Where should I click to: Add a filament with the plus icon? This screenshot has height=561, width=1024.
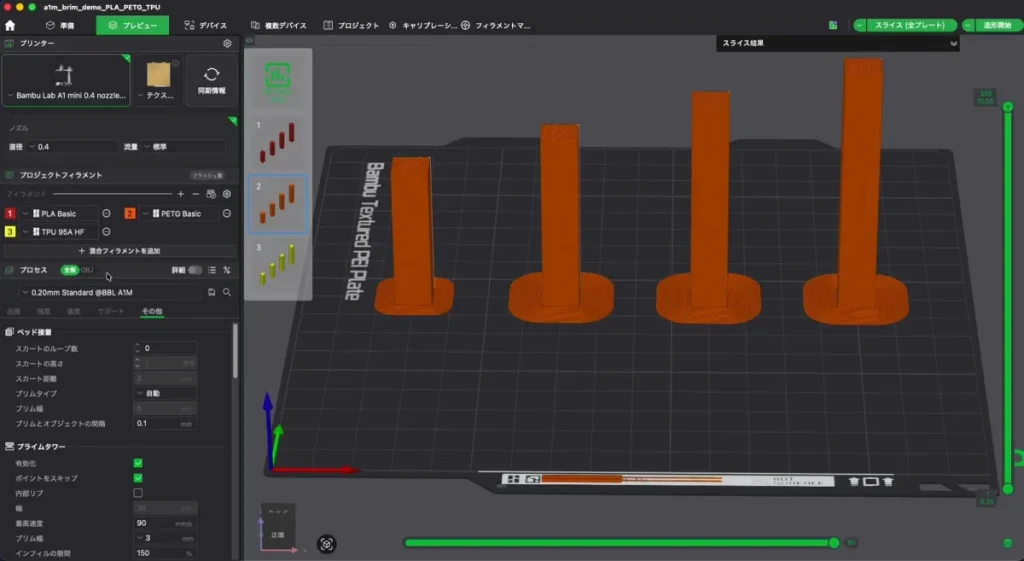[181, 194]
